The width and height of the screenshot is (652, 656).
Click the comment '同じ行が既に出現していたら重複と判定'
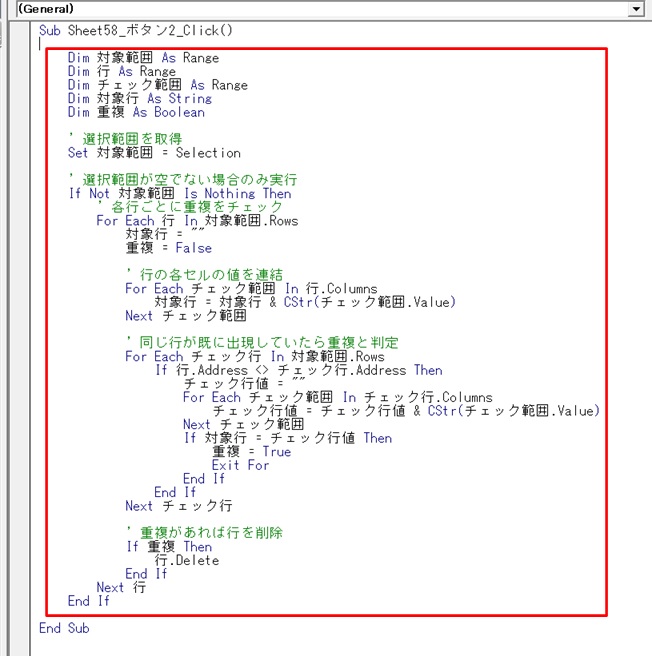(x=262, y=343)
